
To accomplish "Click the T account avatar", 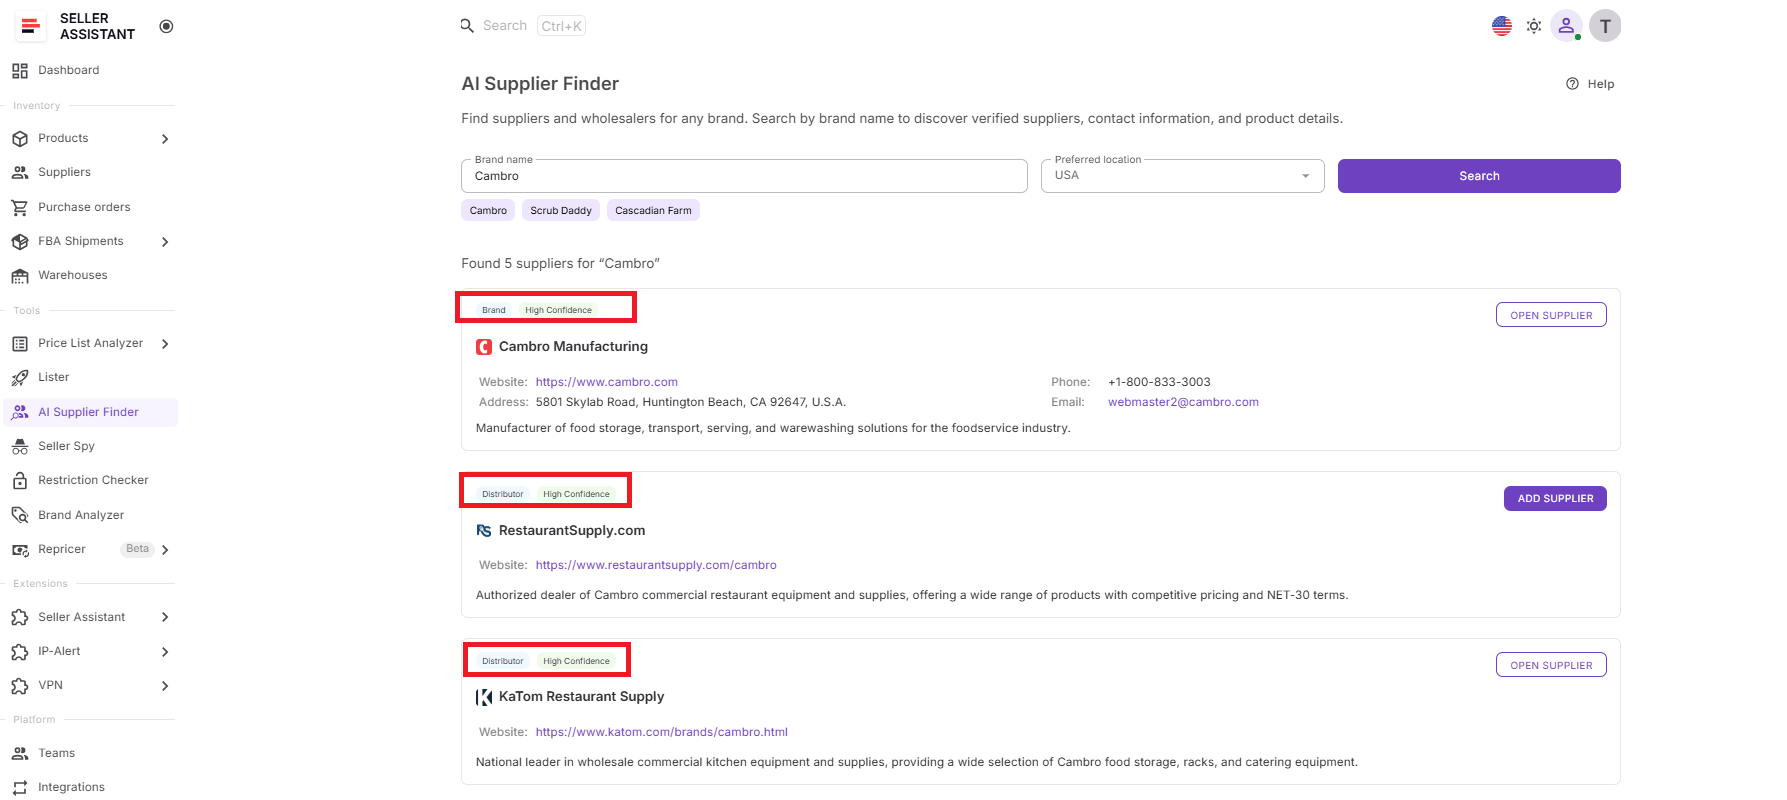I will click(x=1605, y=26).
